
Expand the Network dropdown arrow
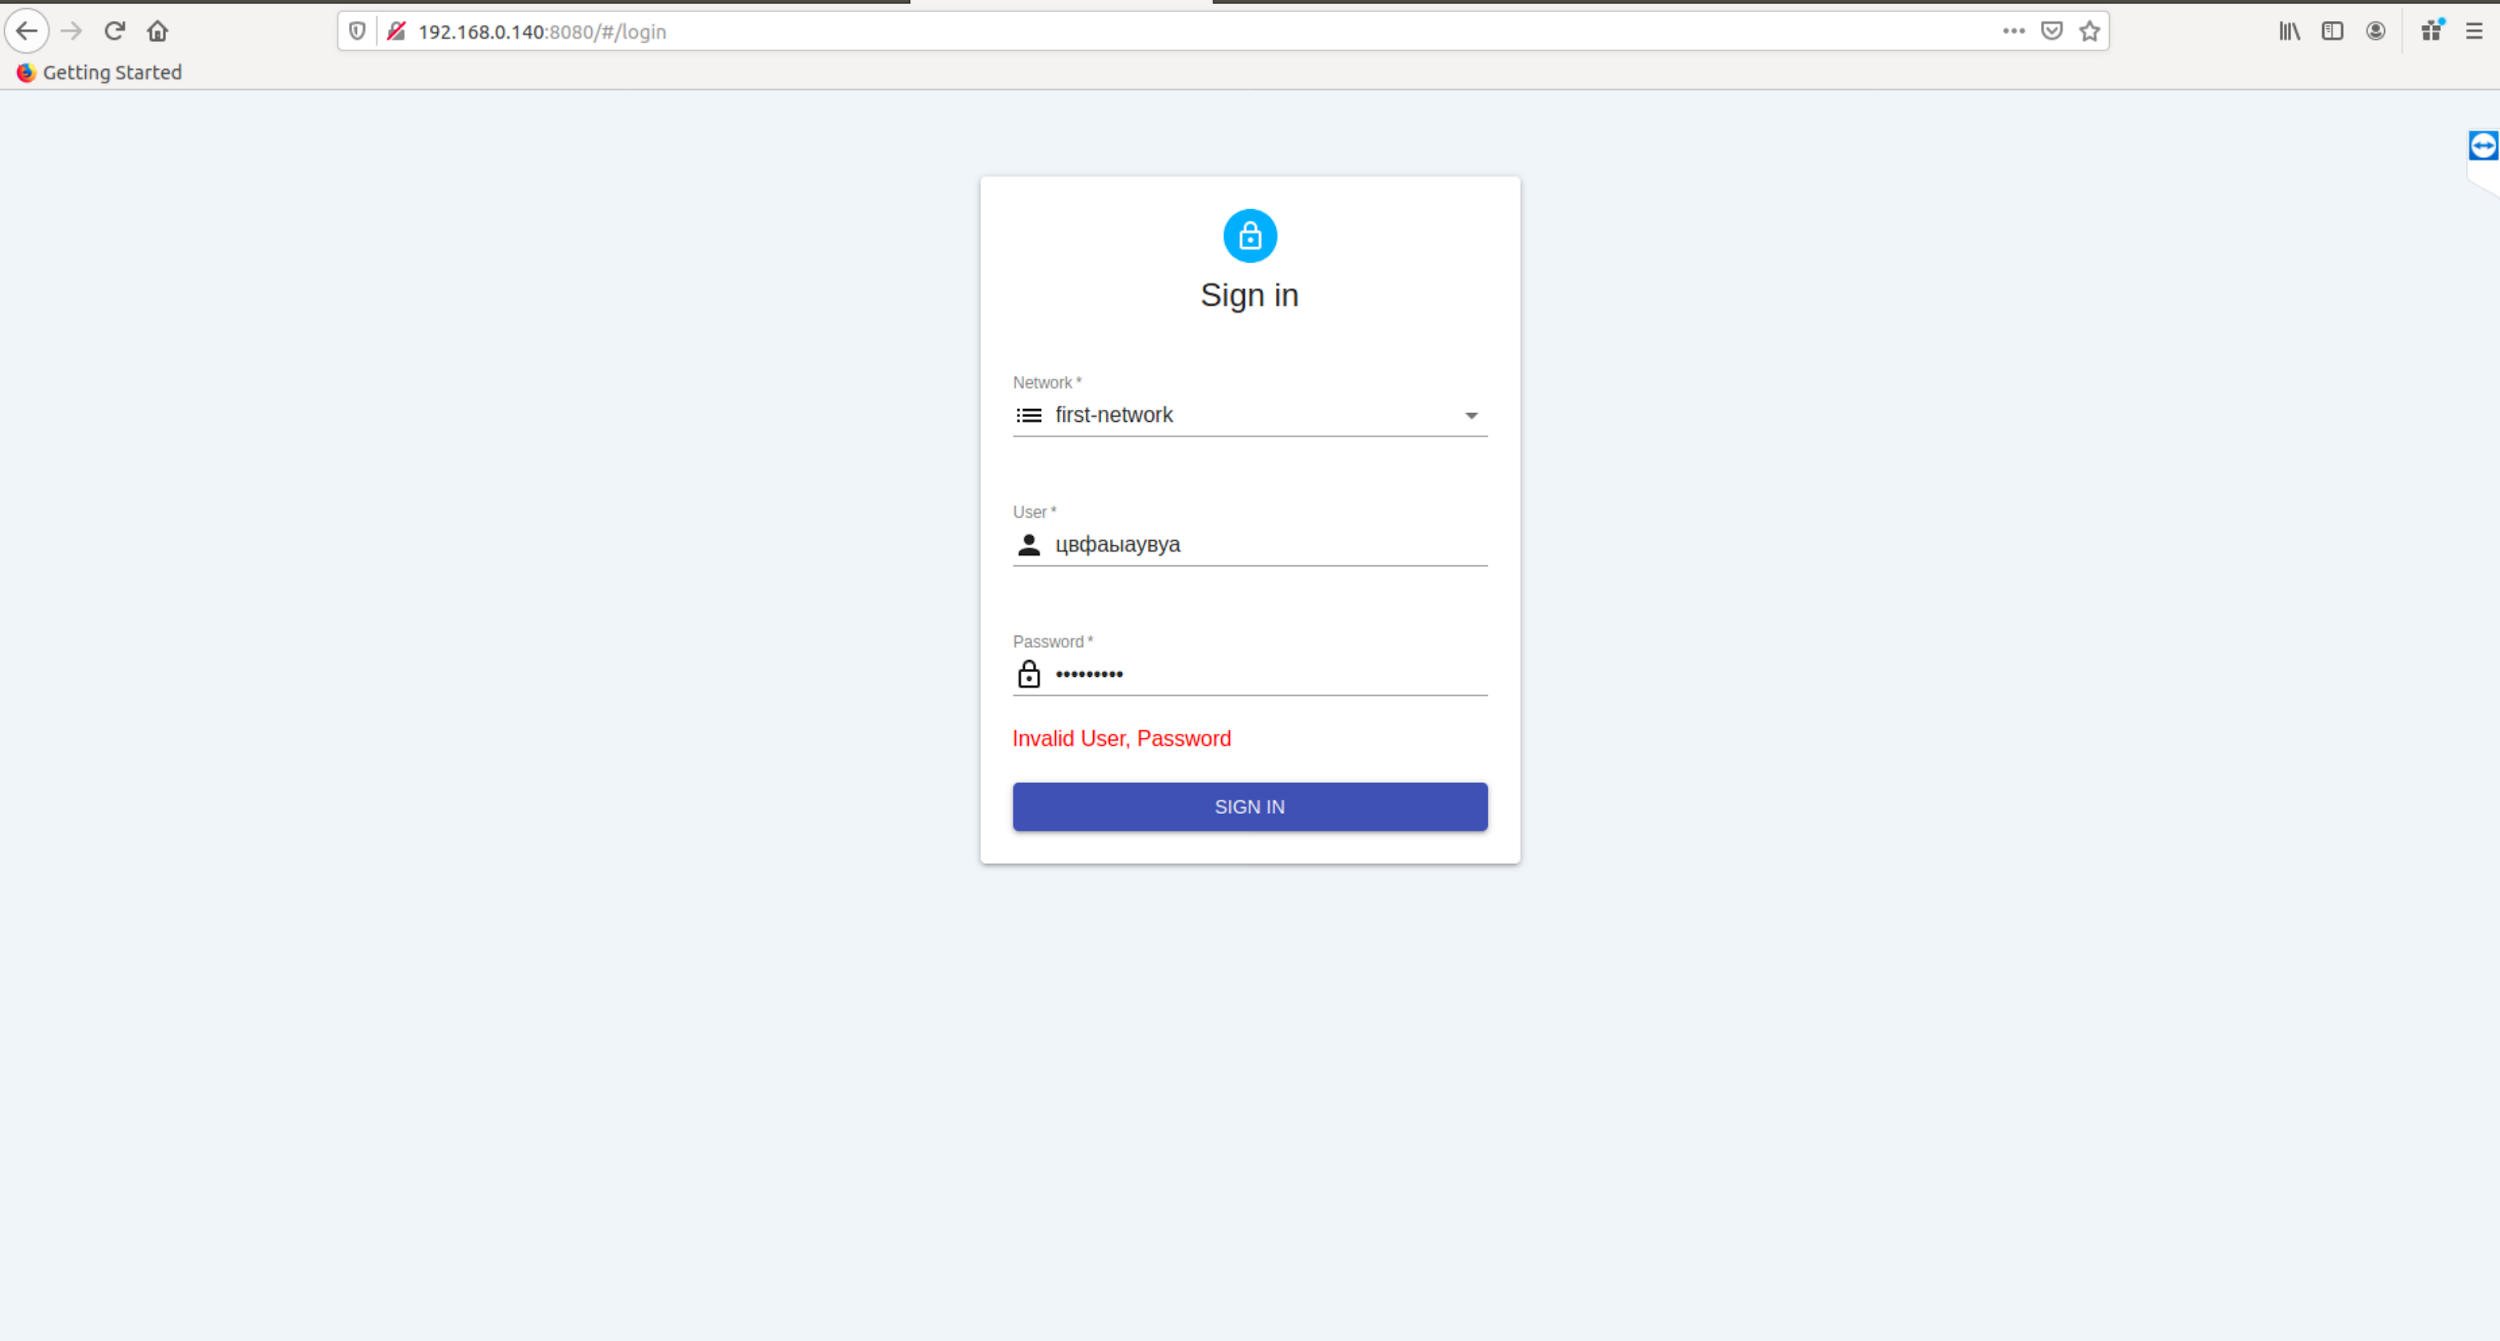pos(1471,415)
